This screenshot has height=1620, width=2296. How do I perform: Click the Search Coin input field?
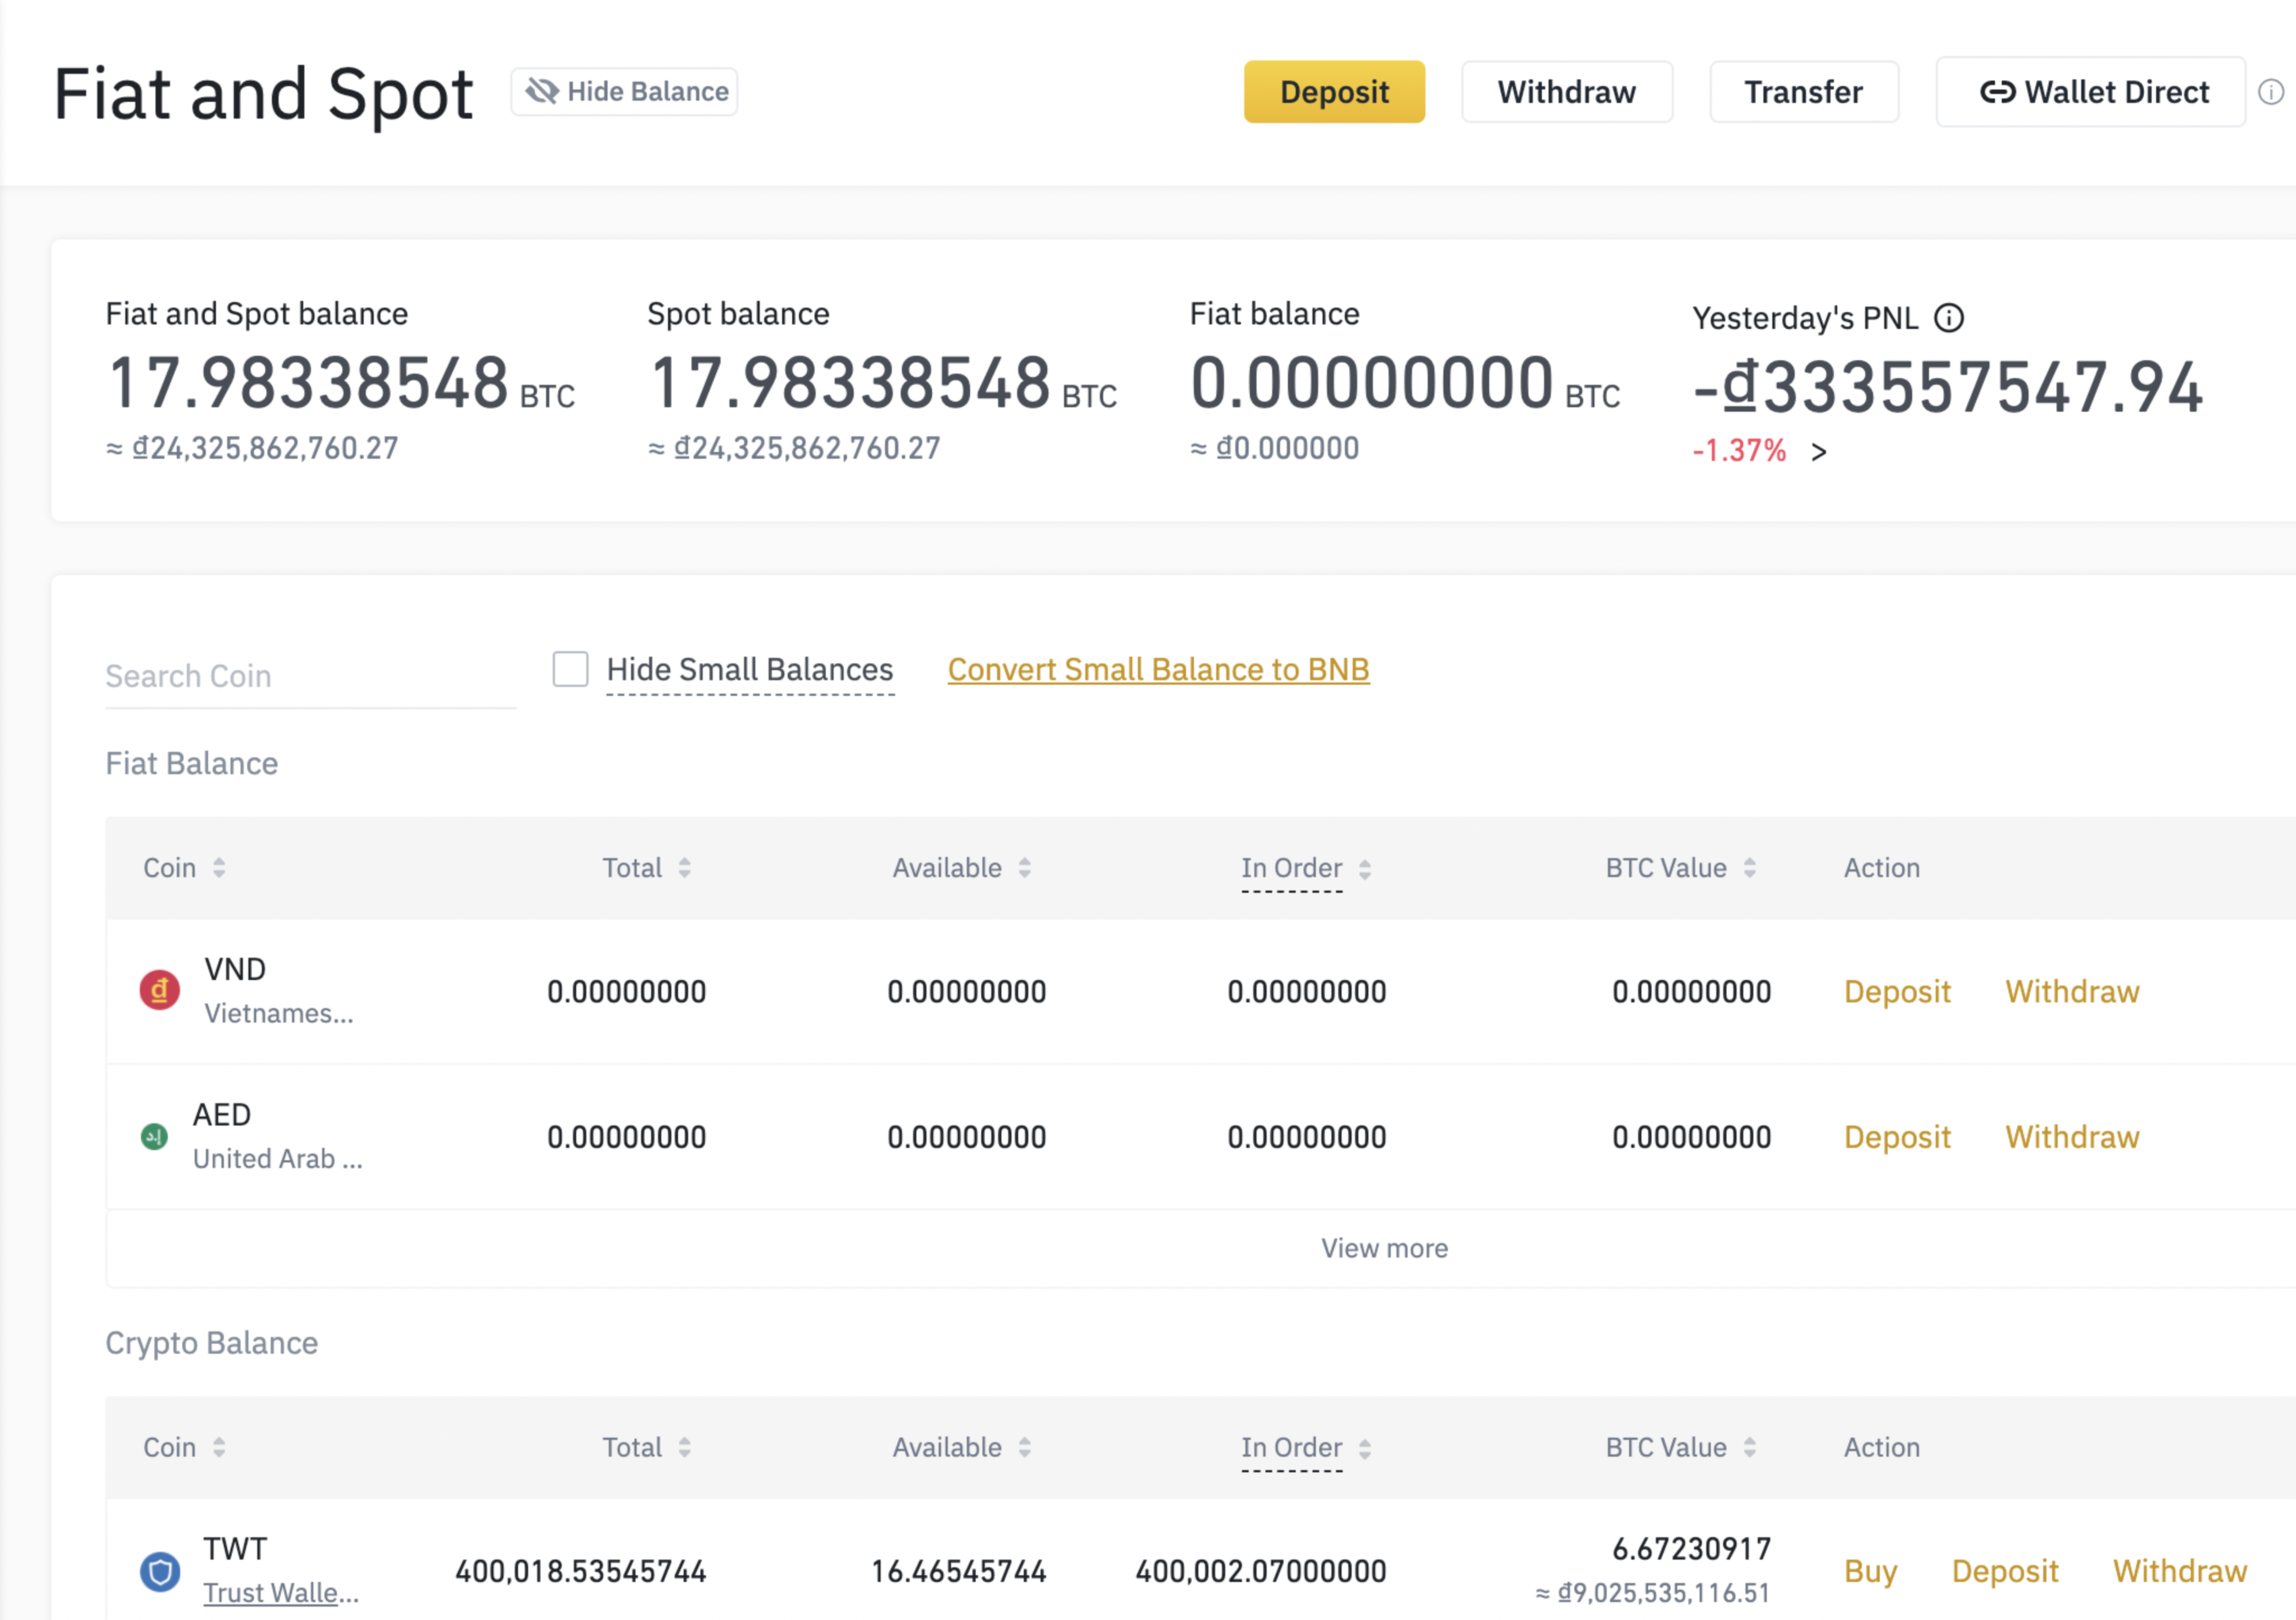pyautogui.click(x=310, y=676)
